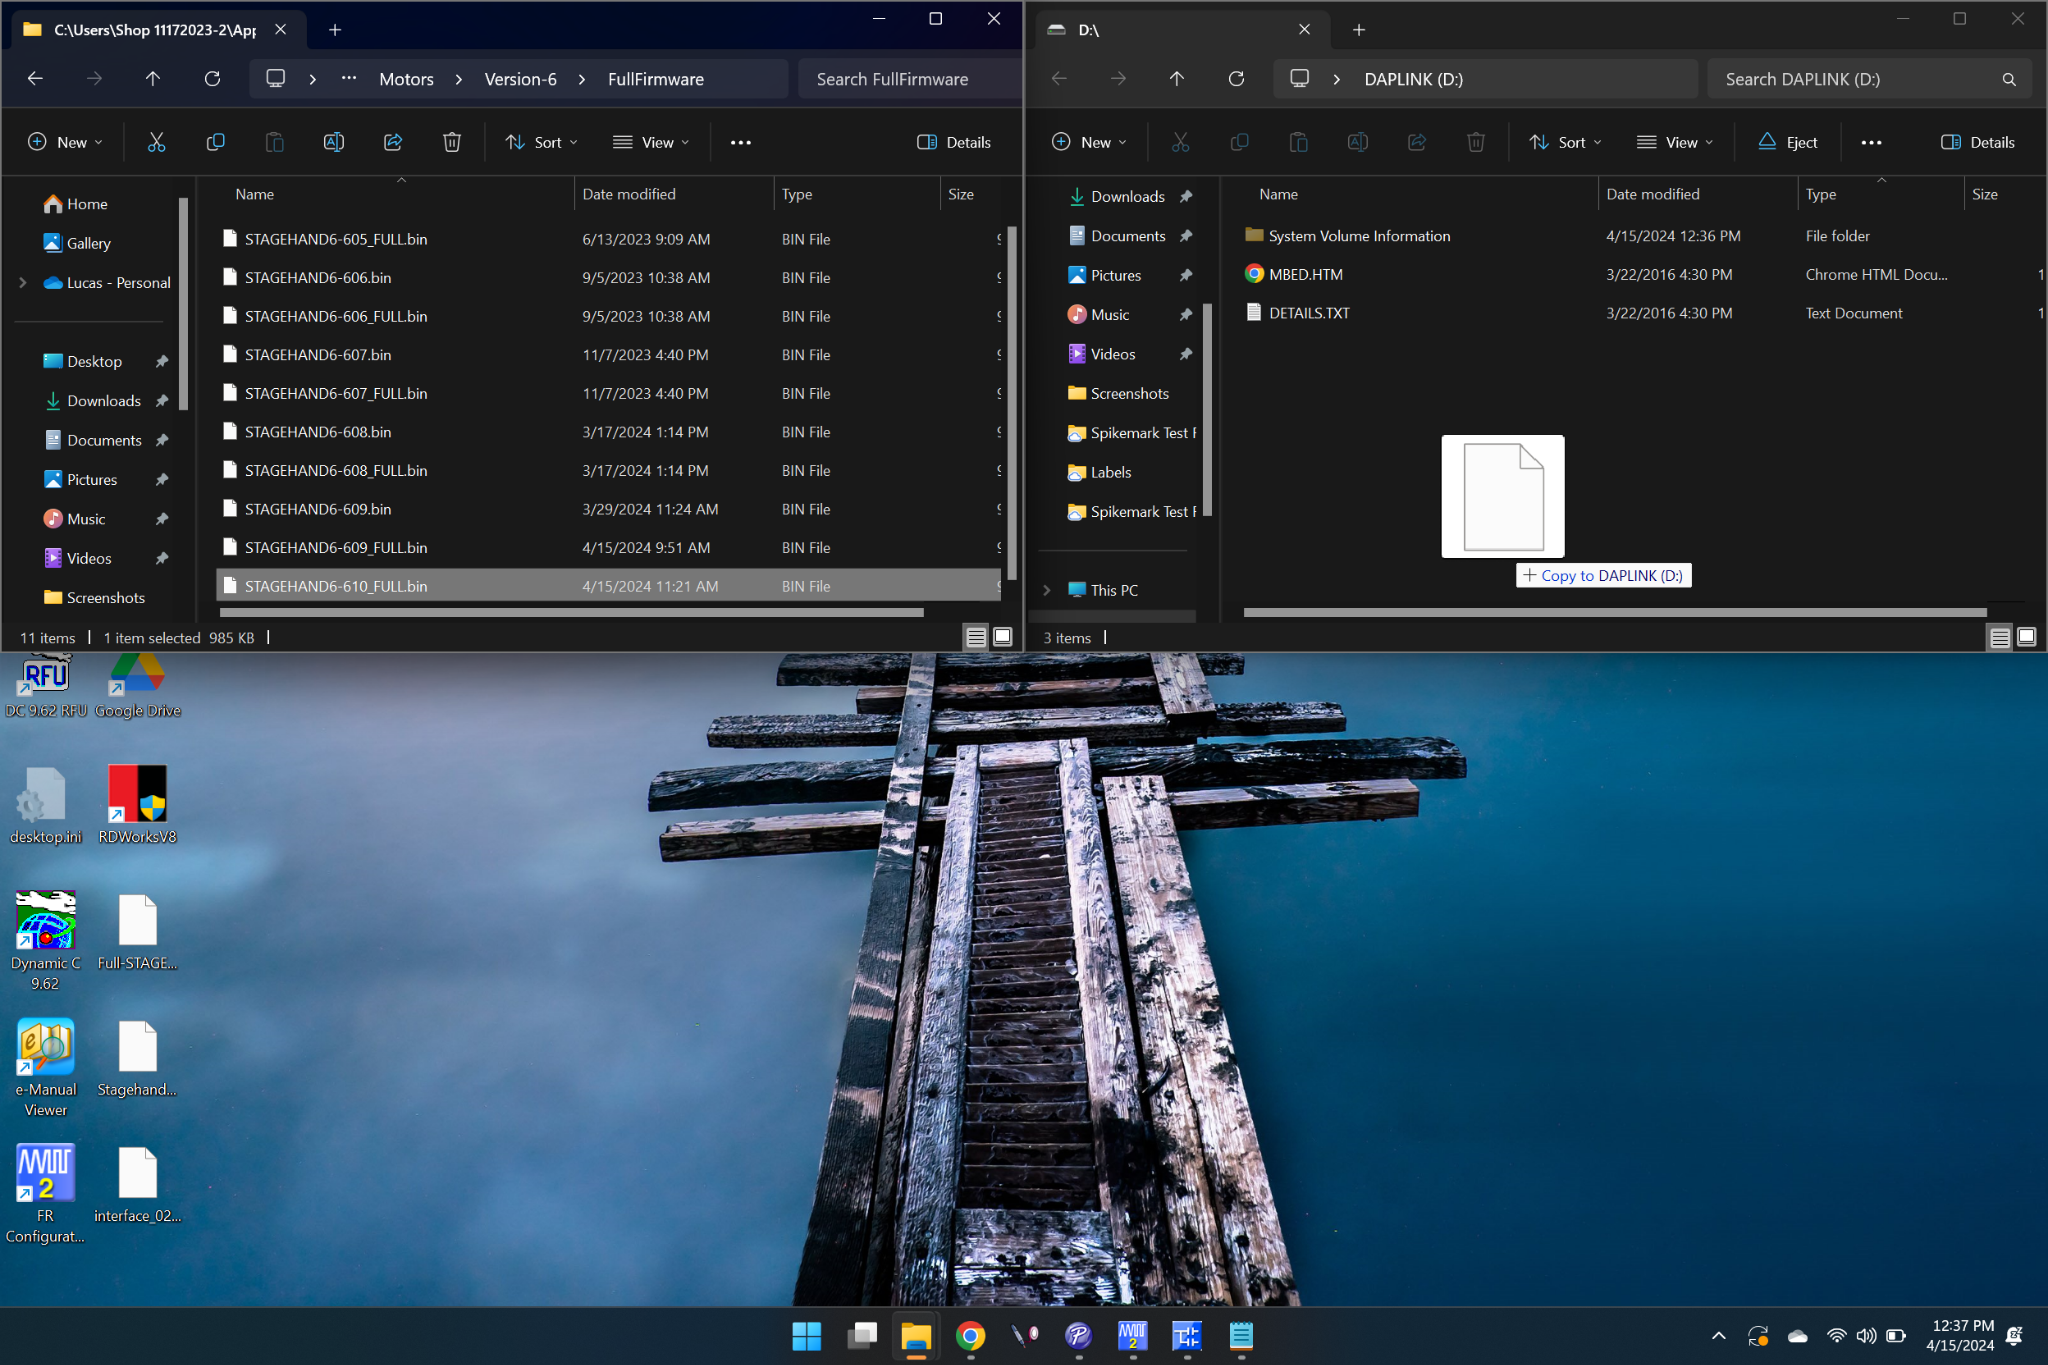Sort DAPLINK files by Date modified column

coord(1652,194)
